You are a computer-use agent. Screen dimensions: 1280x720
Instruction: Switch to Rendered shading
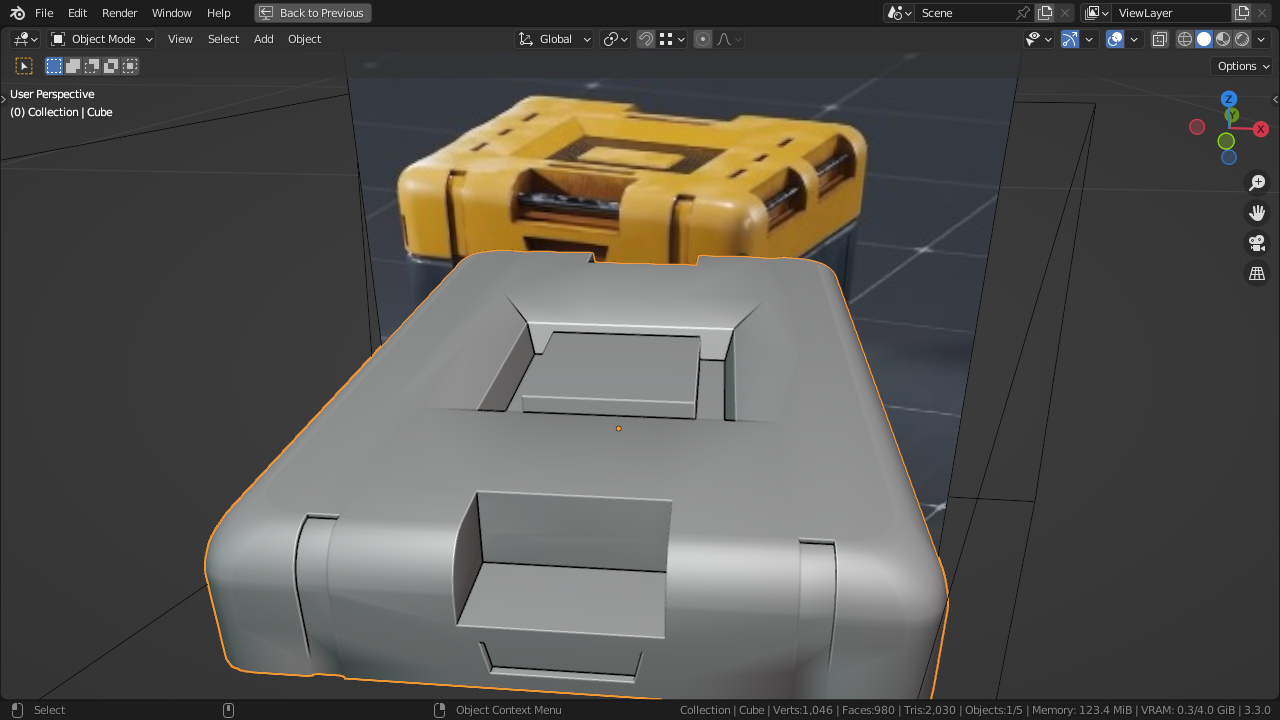pyautogui.click(x=1242, y=39)
